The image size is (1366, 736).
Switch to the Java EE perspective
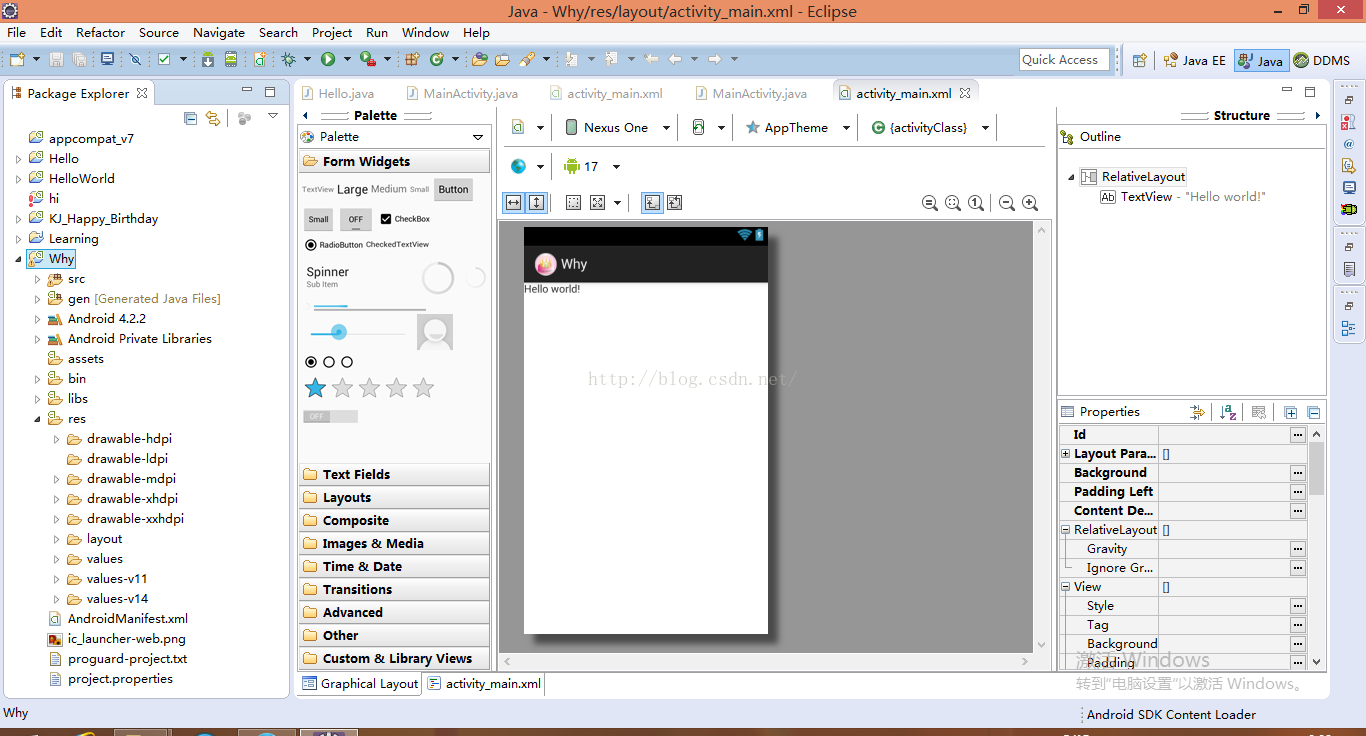click(x=1194, y=61)
